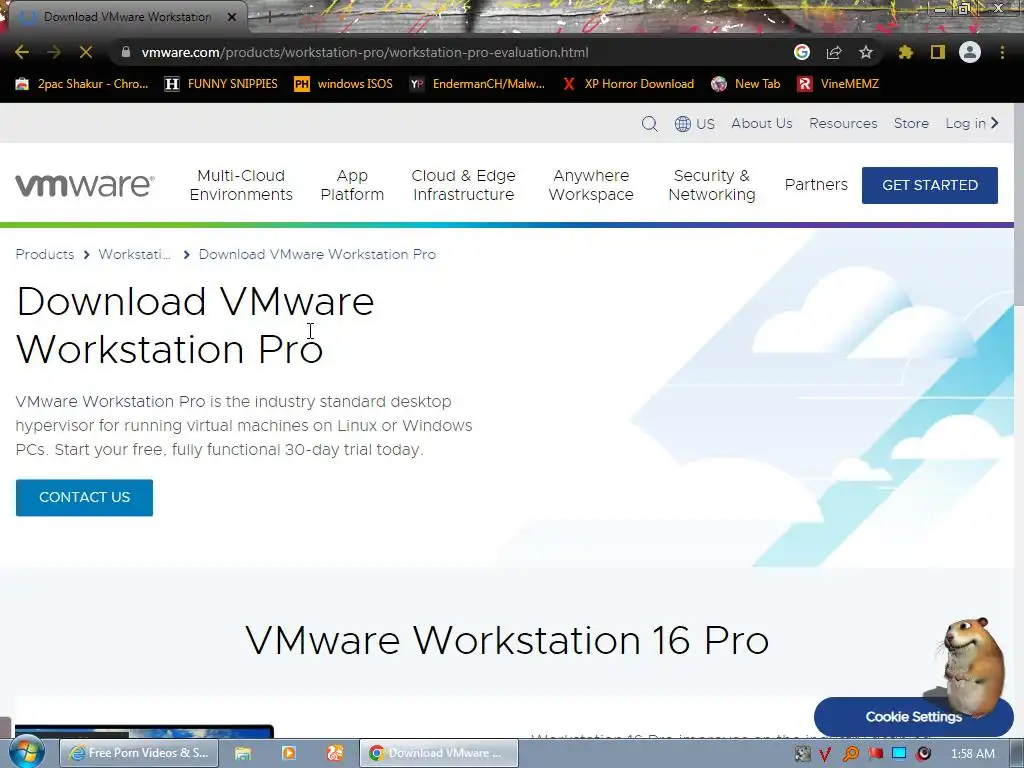Expand Cloud & Edge Infrastructure menu

click(x=464, y=185)
